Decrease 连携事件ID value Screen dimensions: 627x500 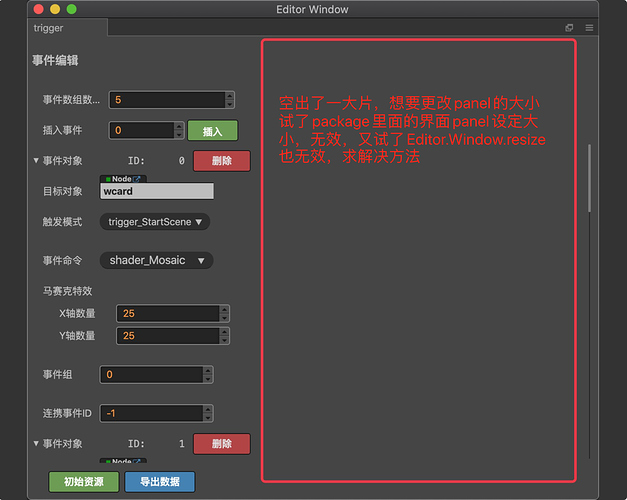click(208, 418)
